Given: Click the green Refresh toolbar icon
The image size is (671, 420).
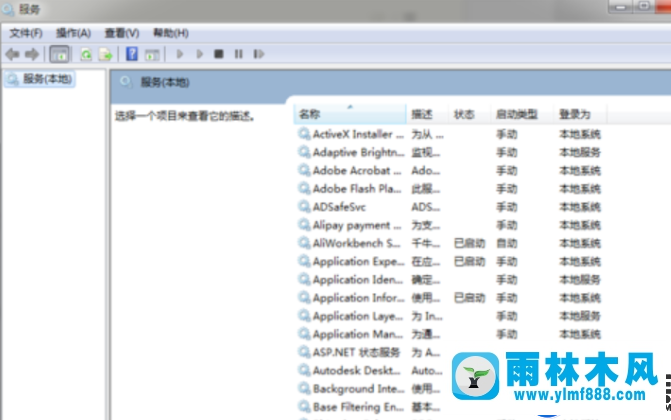Looking at the screenshot, I should point(86,54).
